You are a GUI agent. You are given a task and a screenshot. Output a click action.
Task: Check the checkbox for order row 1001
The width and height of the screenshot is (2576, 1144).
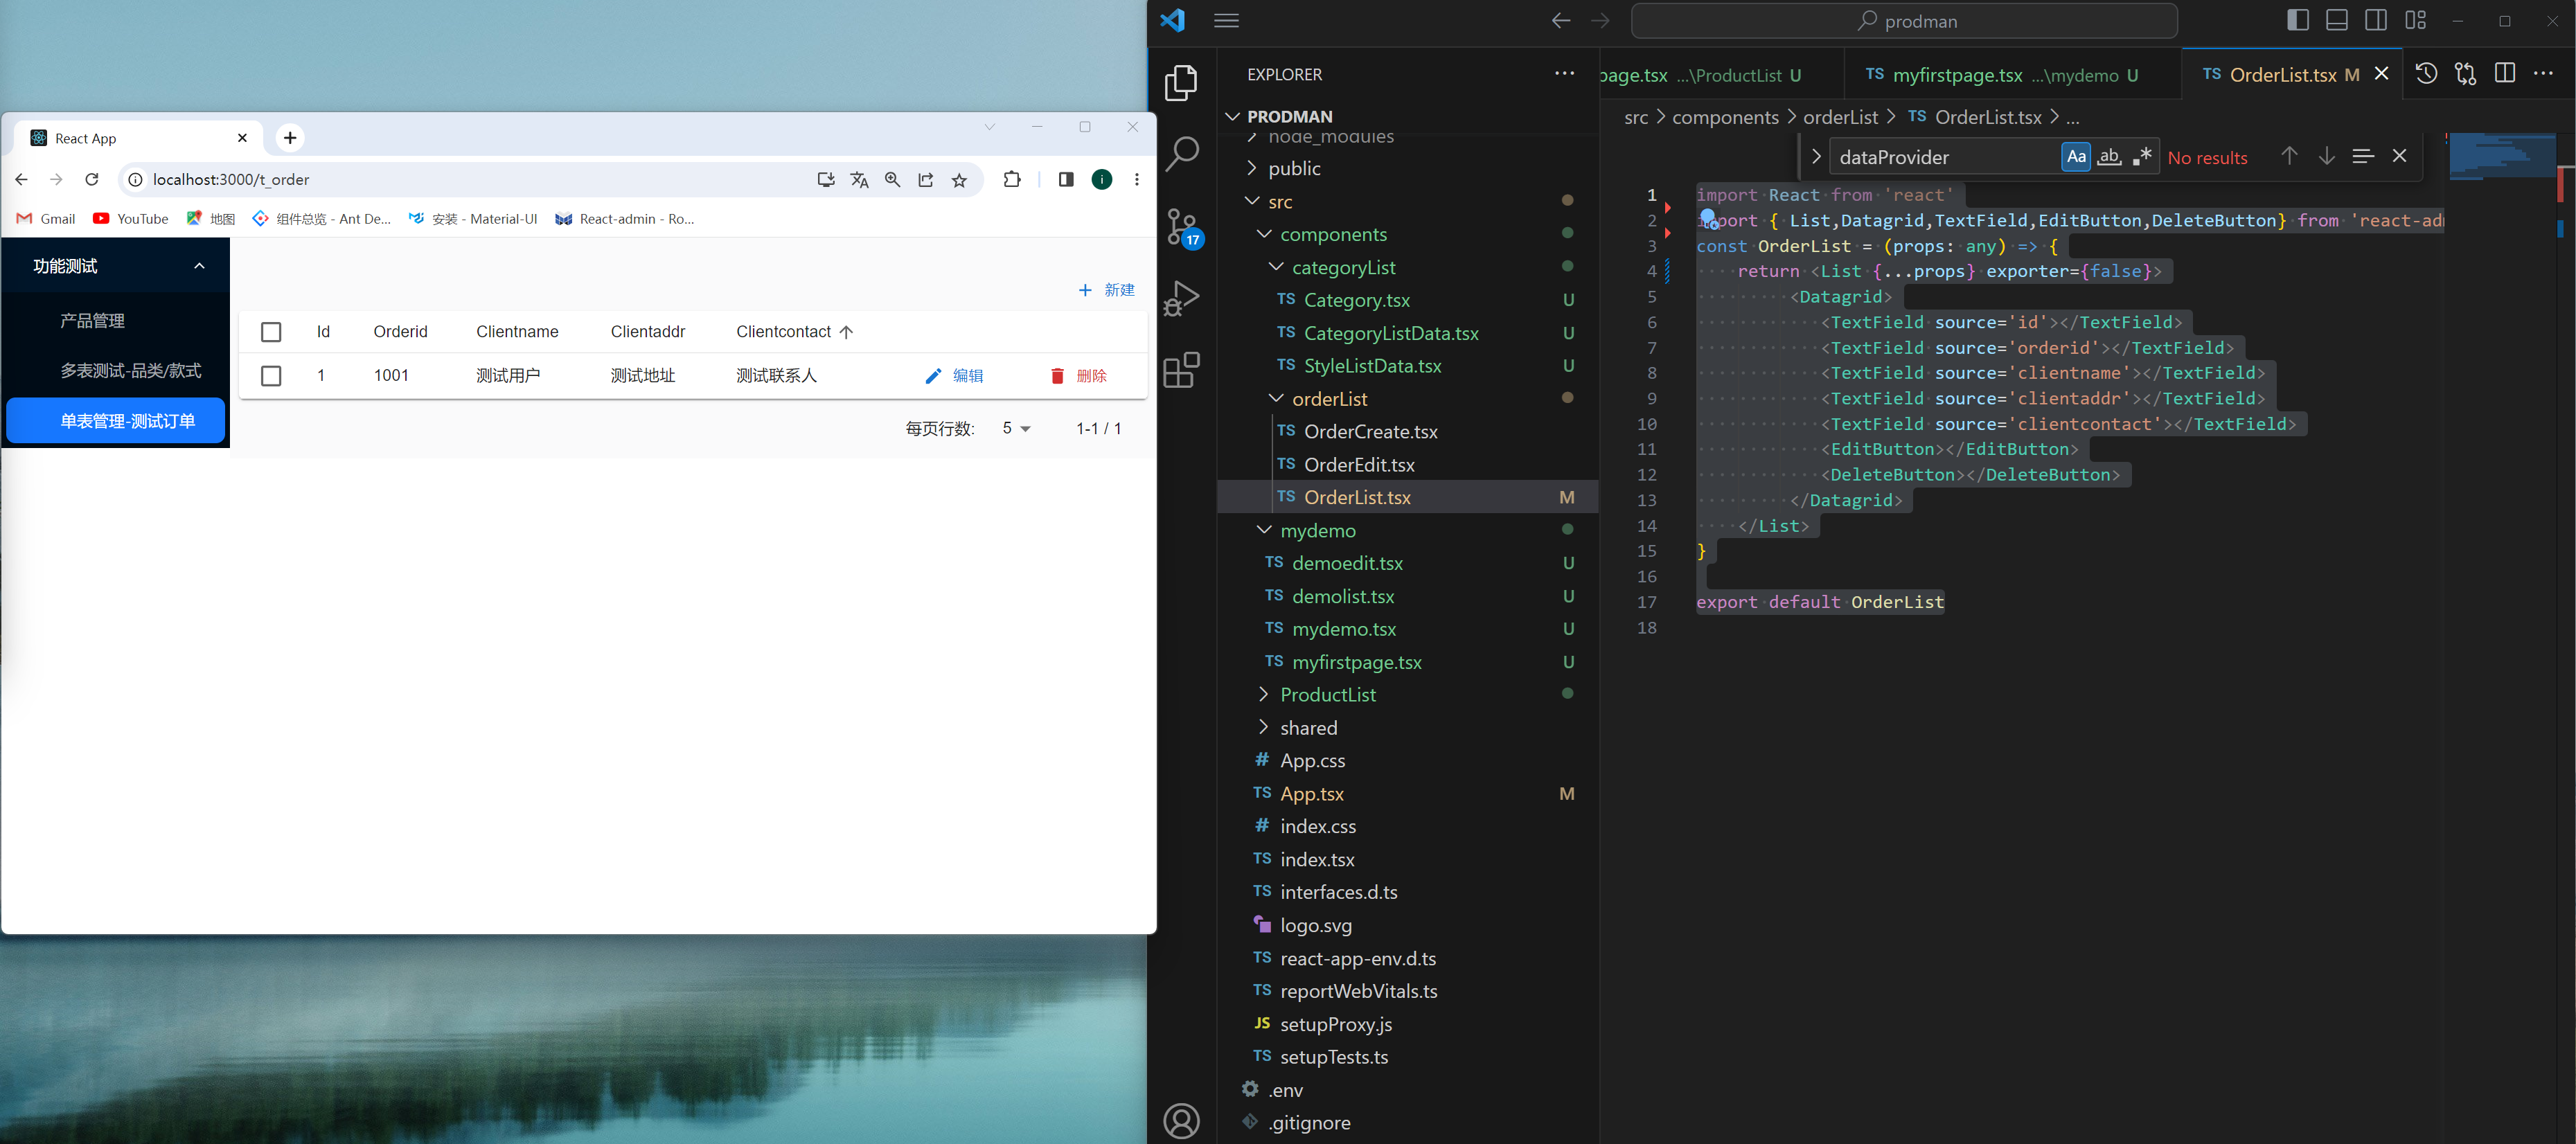coord(271,376)
